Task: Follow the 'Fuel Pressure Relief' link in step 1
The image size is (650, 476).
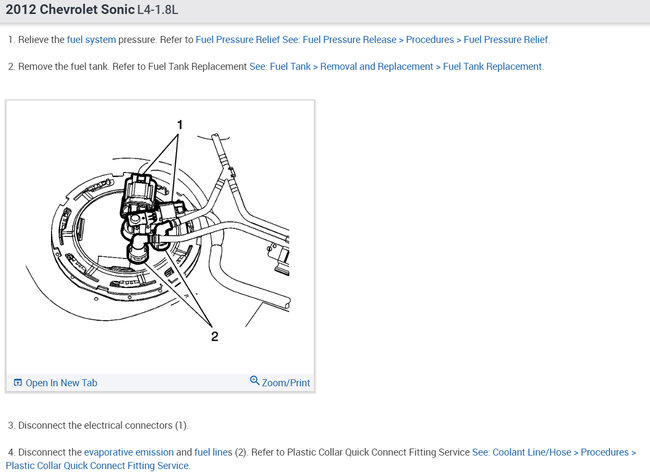Action: point(238,40)
